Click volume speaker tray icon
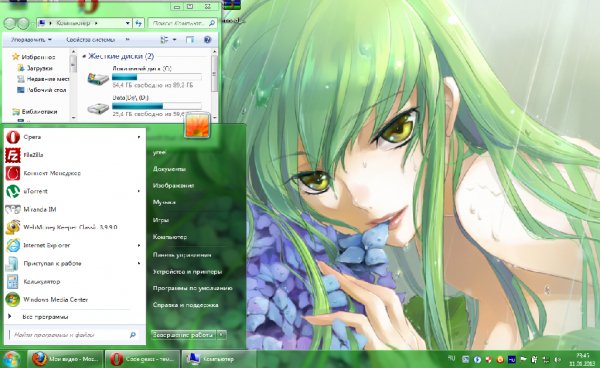Viewport: 600px width, 368px height. (x=558, y=360)
